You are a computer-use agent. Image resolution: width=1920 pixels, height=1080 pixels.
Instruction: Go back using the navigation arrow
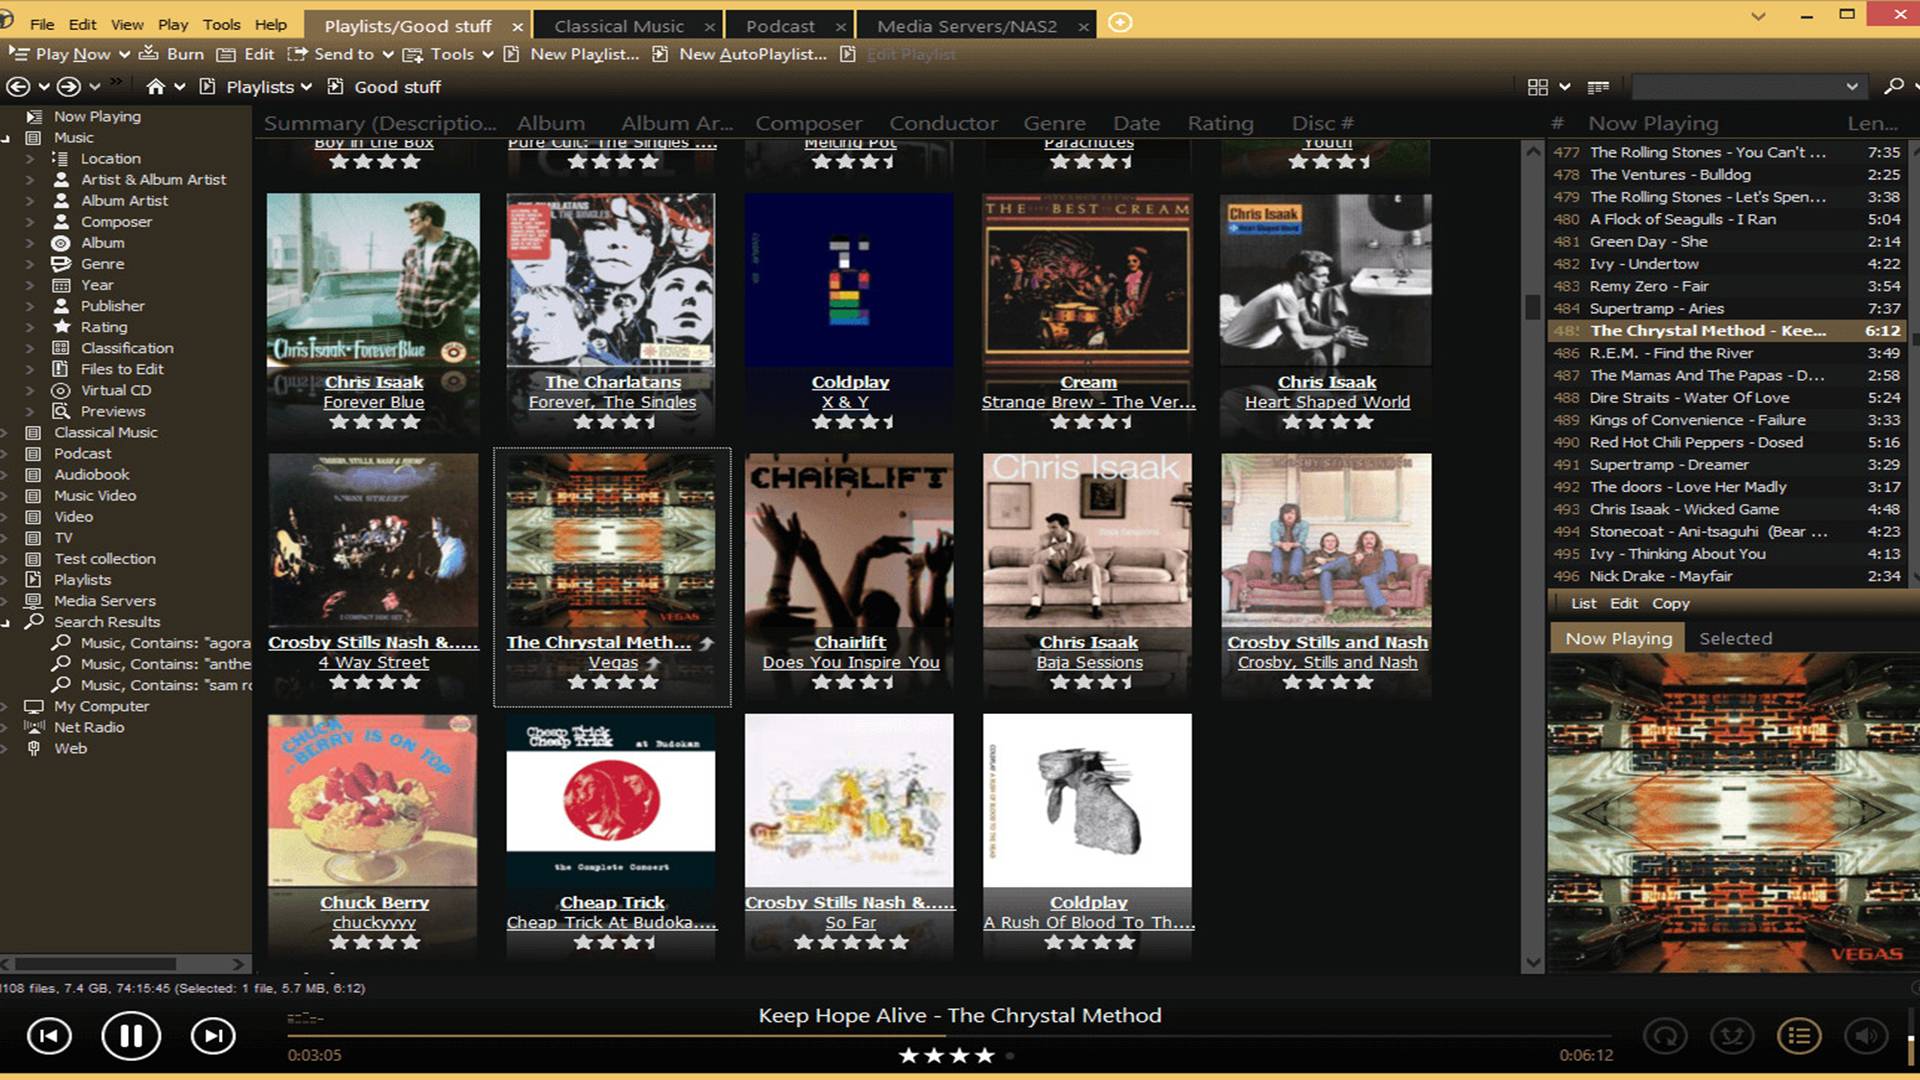coord(18,87)
